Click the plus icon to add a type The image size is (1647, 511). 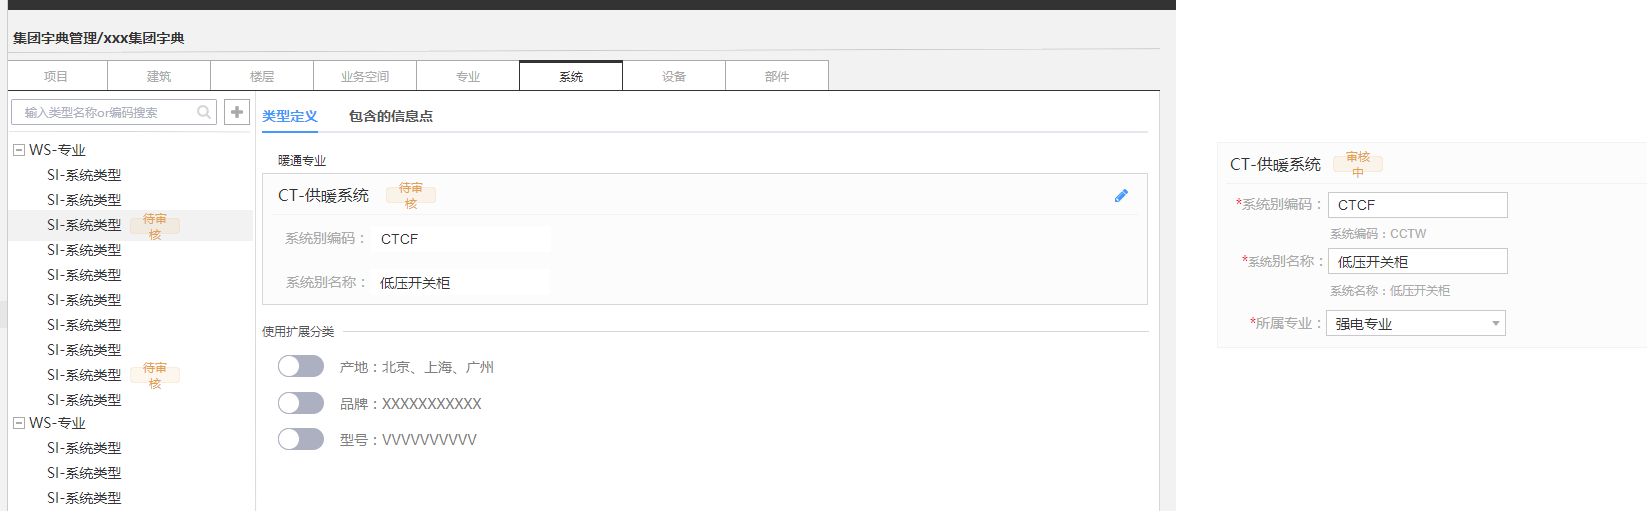(237, 112)
